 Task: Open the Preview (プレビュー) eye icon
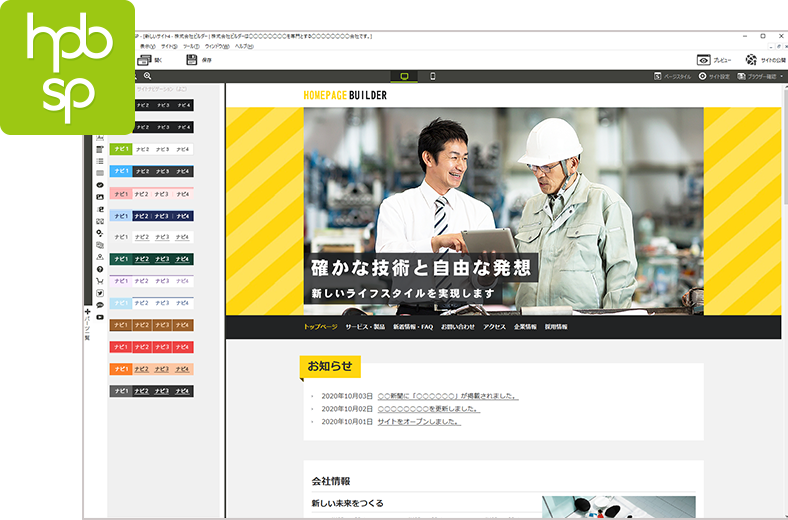point(704,60)
